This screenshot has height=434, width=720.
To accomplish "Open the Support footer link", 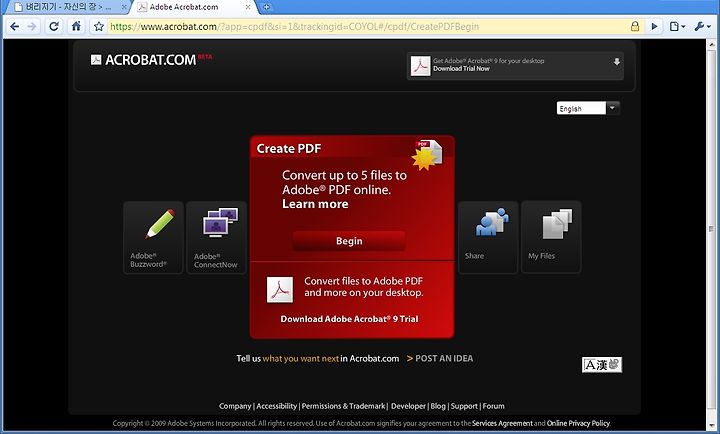I will click(464, 406).
